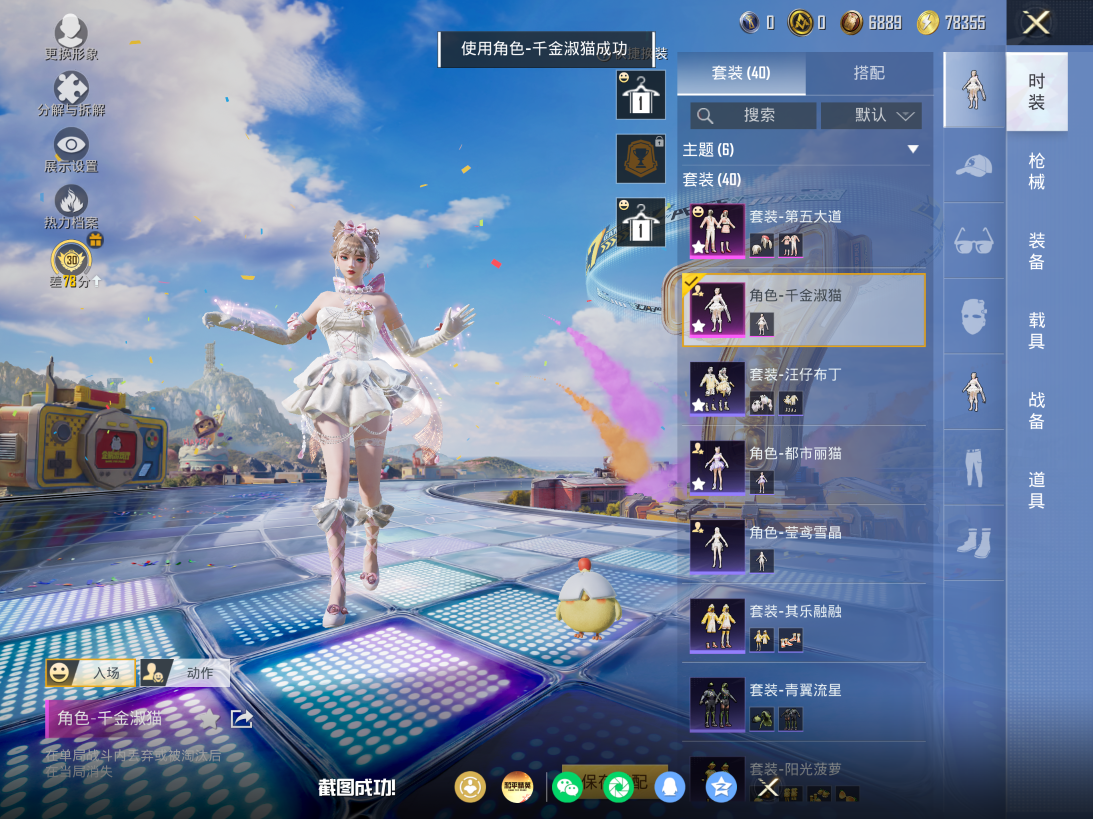Select the locked trophy preset slot

[x=641, y=159]
